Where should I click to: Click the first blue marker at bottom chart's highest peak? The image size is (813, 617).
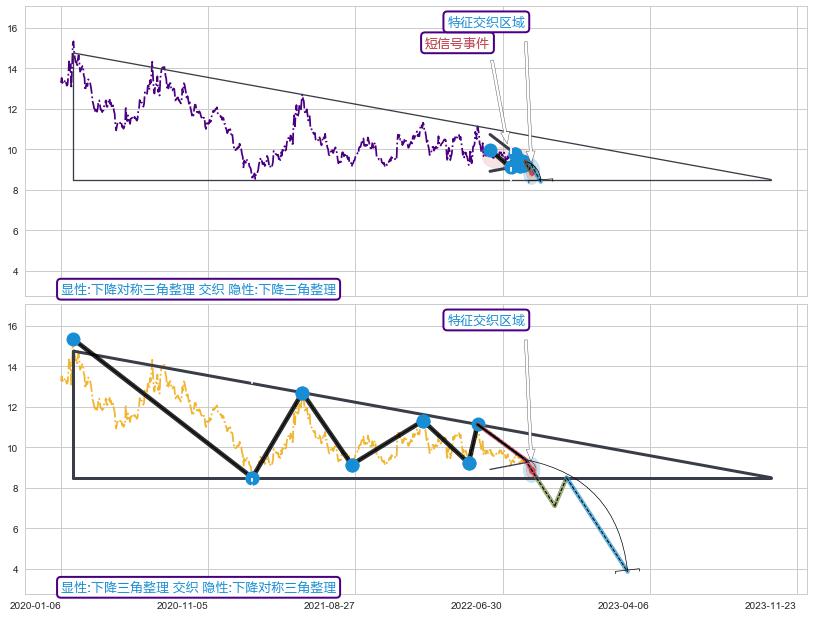[x=73, y=340]
